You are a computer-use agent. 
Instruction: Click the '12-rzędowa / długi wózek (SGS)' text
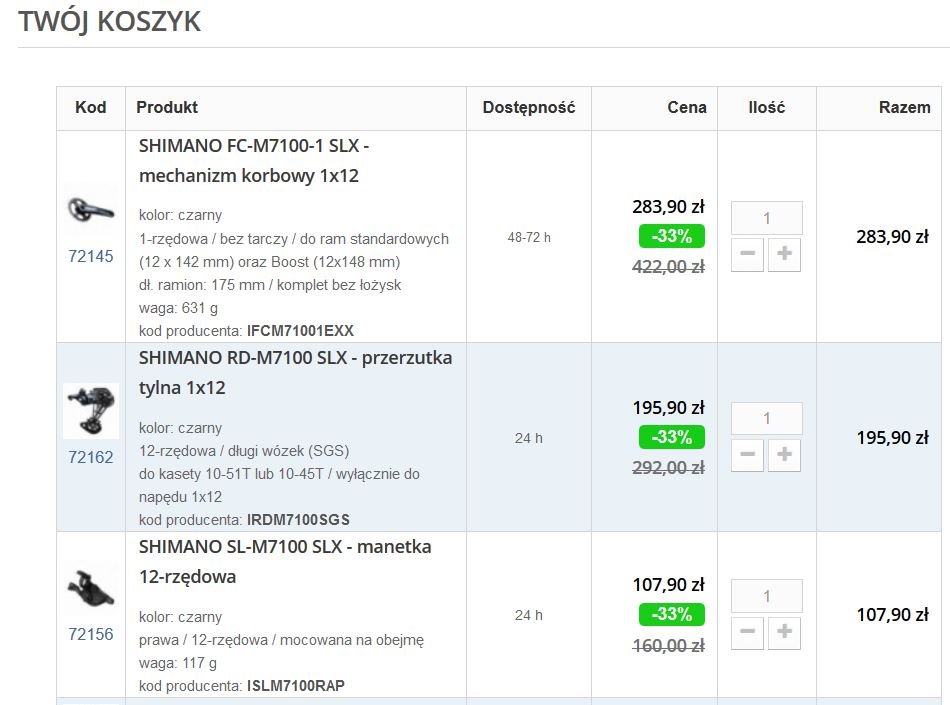[x=244, y=451]
